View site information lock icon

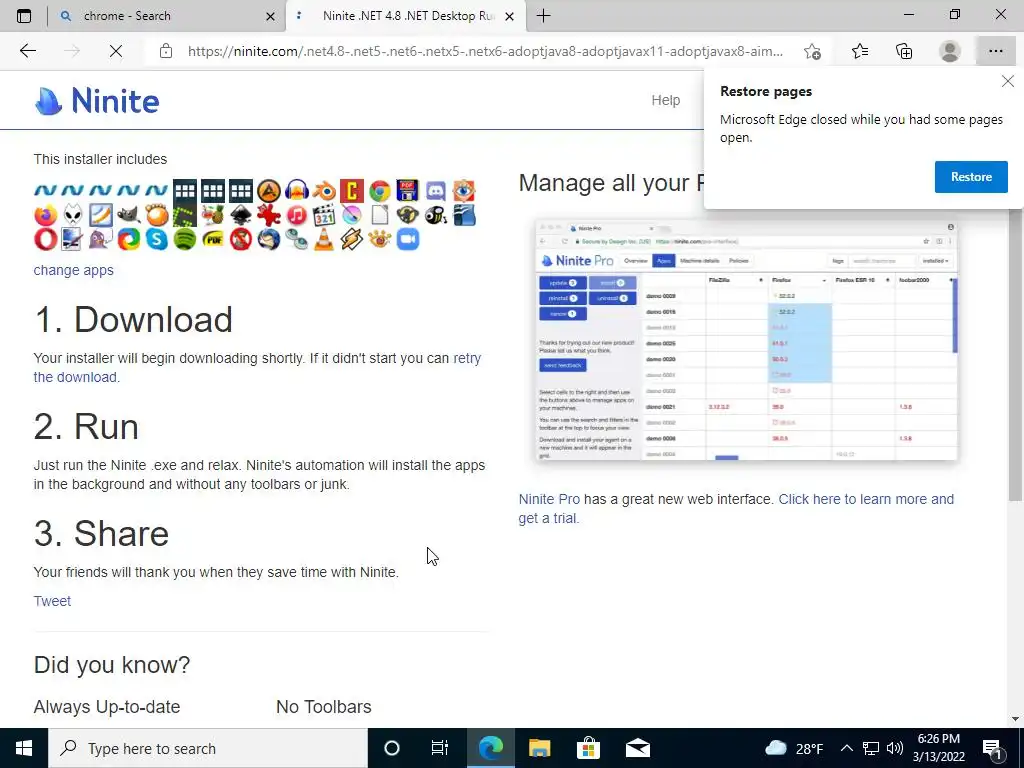[x=166, y=51]
